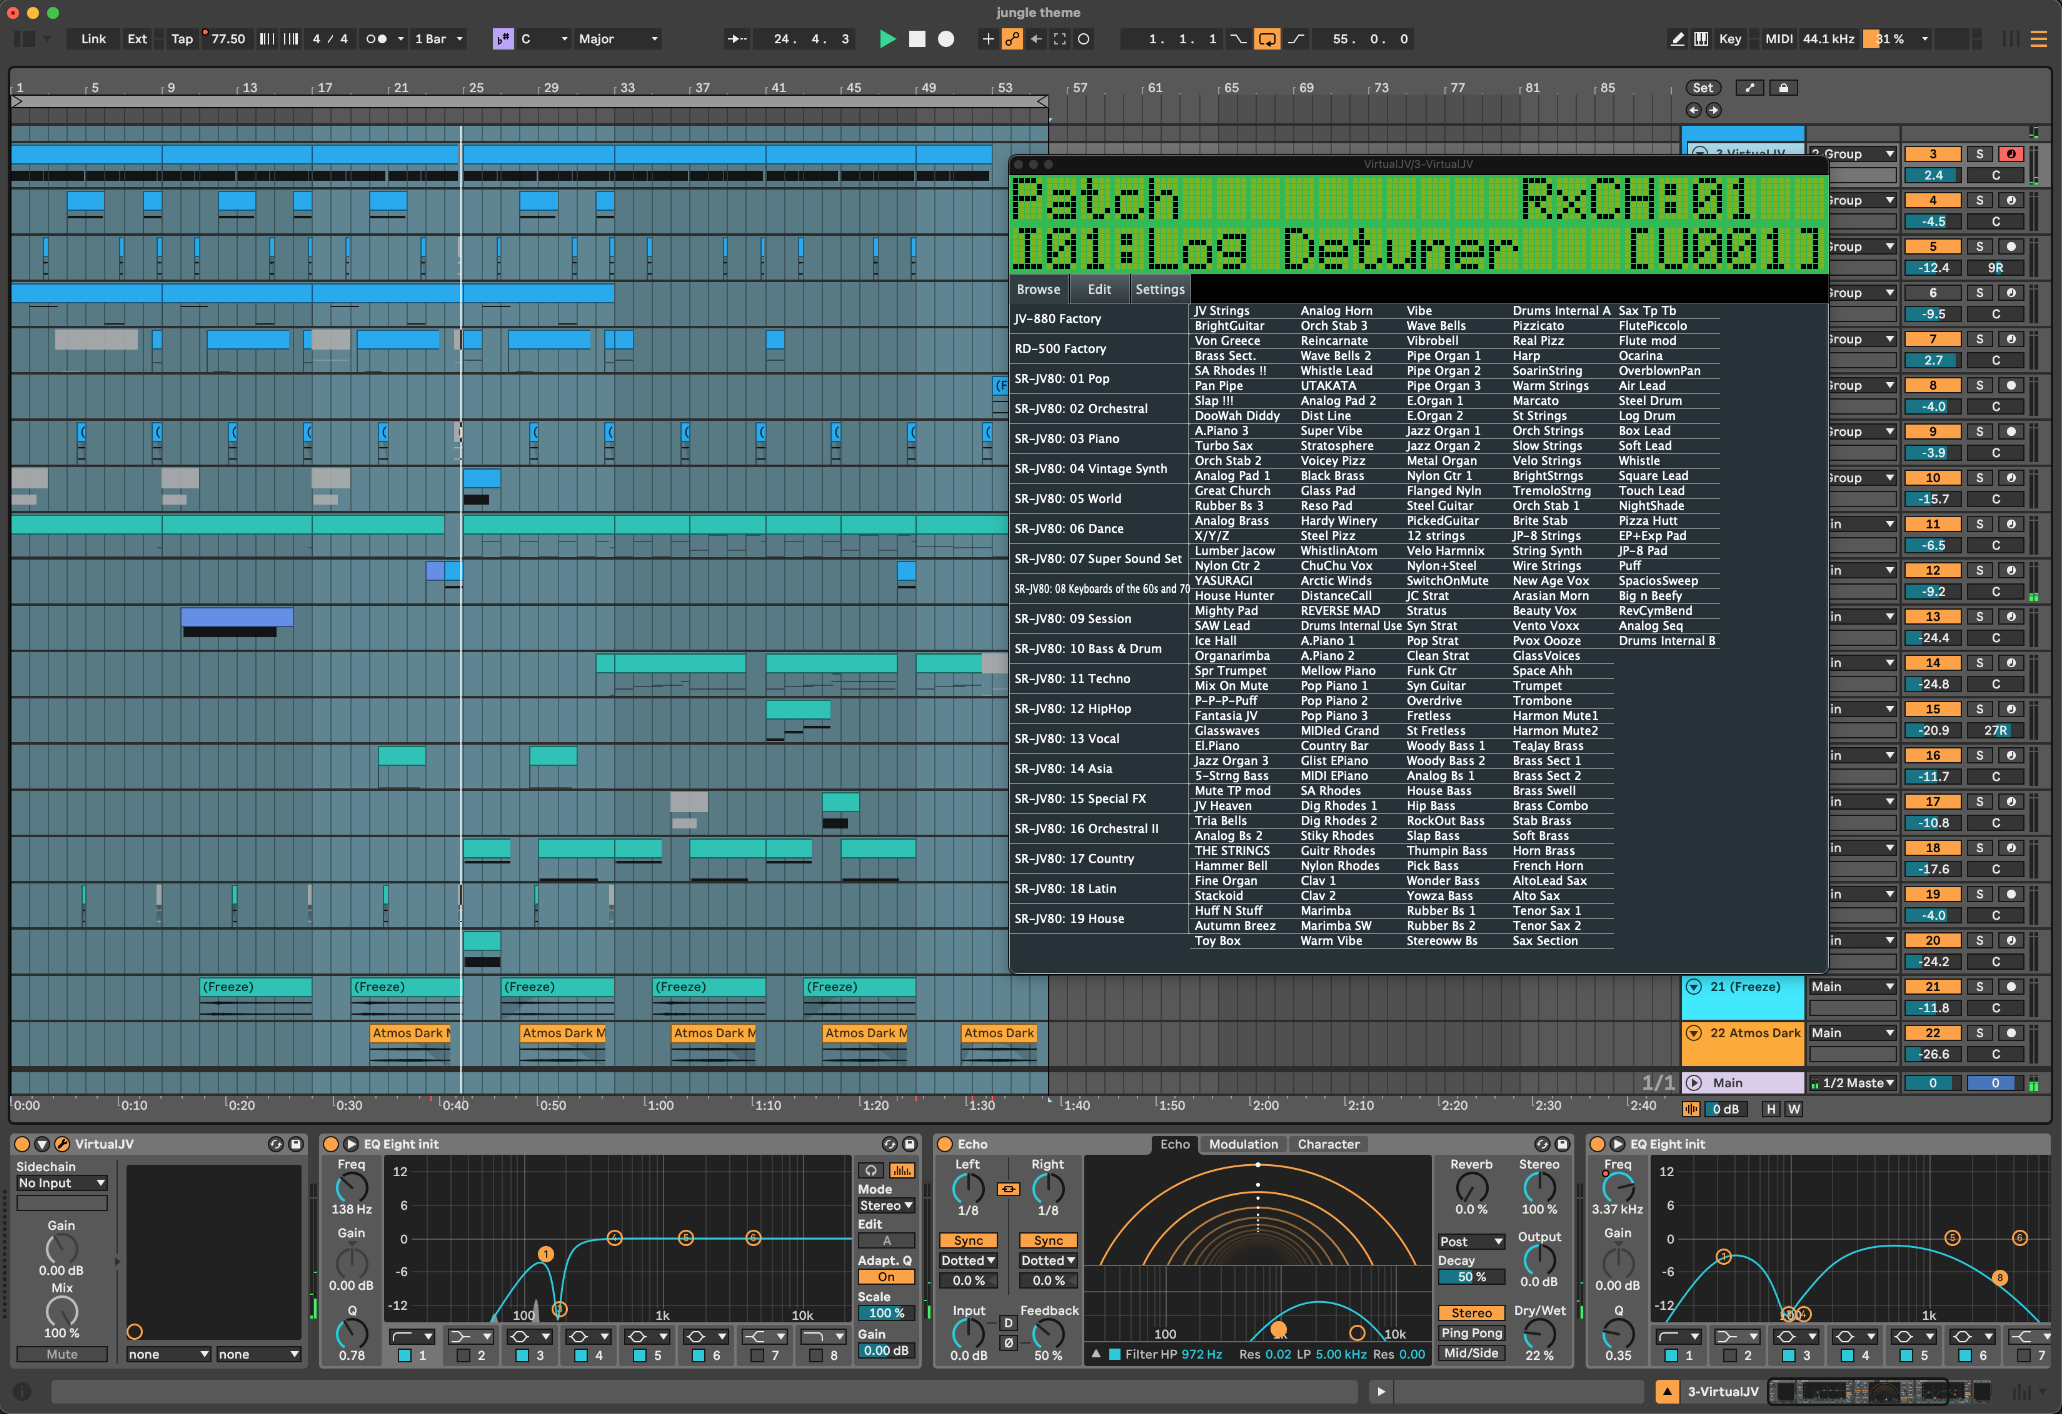This screenshot has width=2062, height=1414.
Task: Adjust the Echo Dry/Wet knob
Action: pyautogui.click(x=1539, y=1333)
